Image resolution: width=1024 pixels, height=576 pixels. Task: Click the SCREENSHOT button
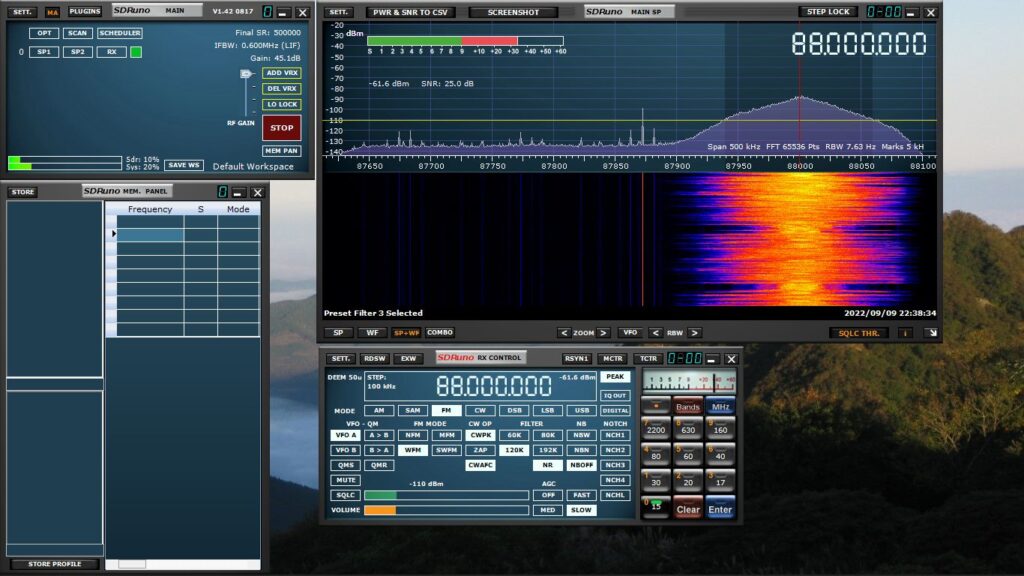(x=513, y=12)
